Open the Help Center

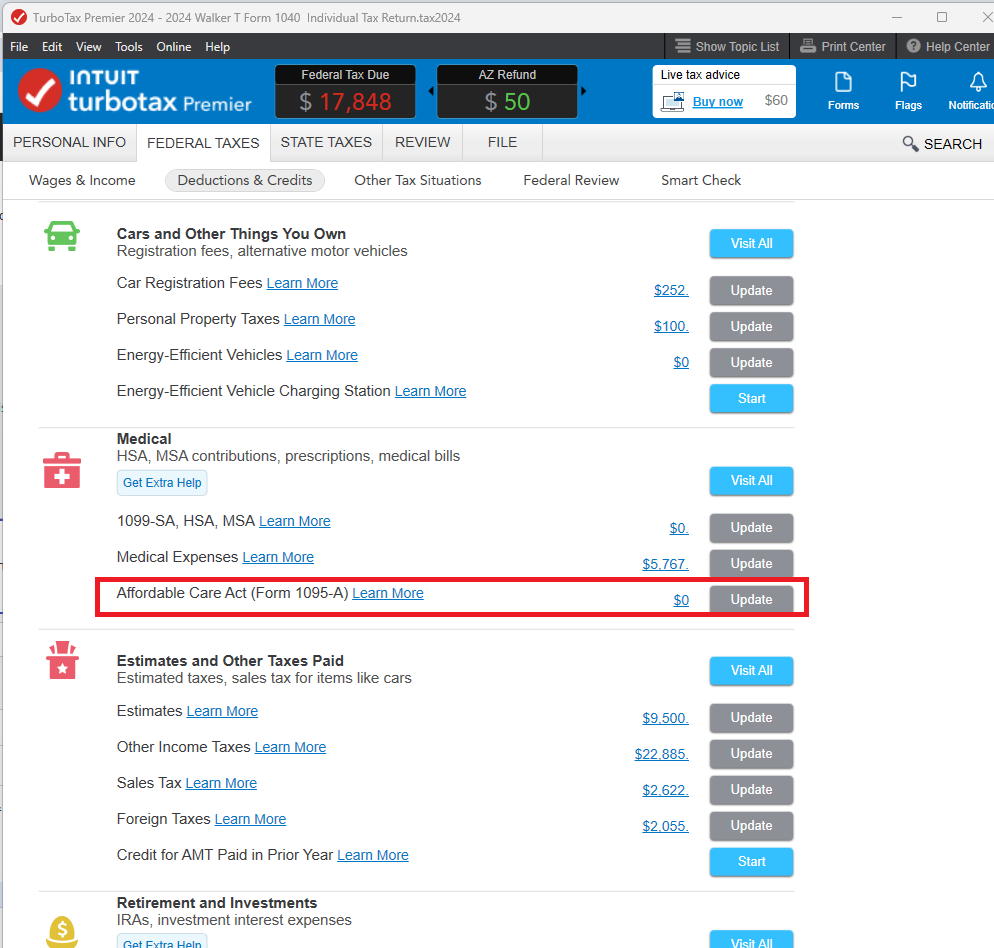coord(948,46)
